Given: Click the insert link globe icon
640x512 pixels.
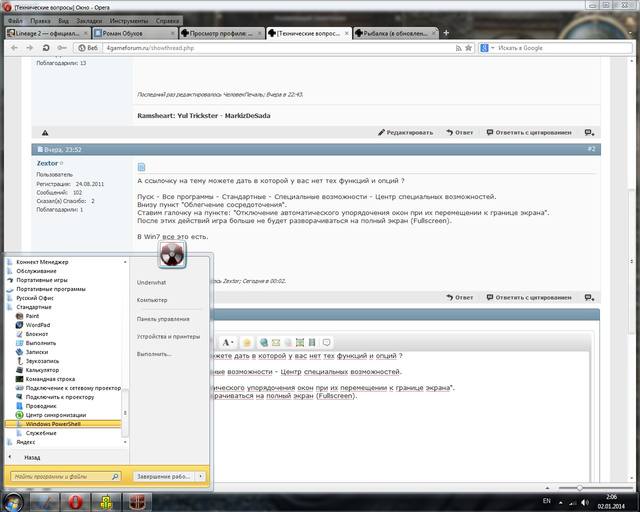Looking at the screenshot, I should [x=264, y=343].
